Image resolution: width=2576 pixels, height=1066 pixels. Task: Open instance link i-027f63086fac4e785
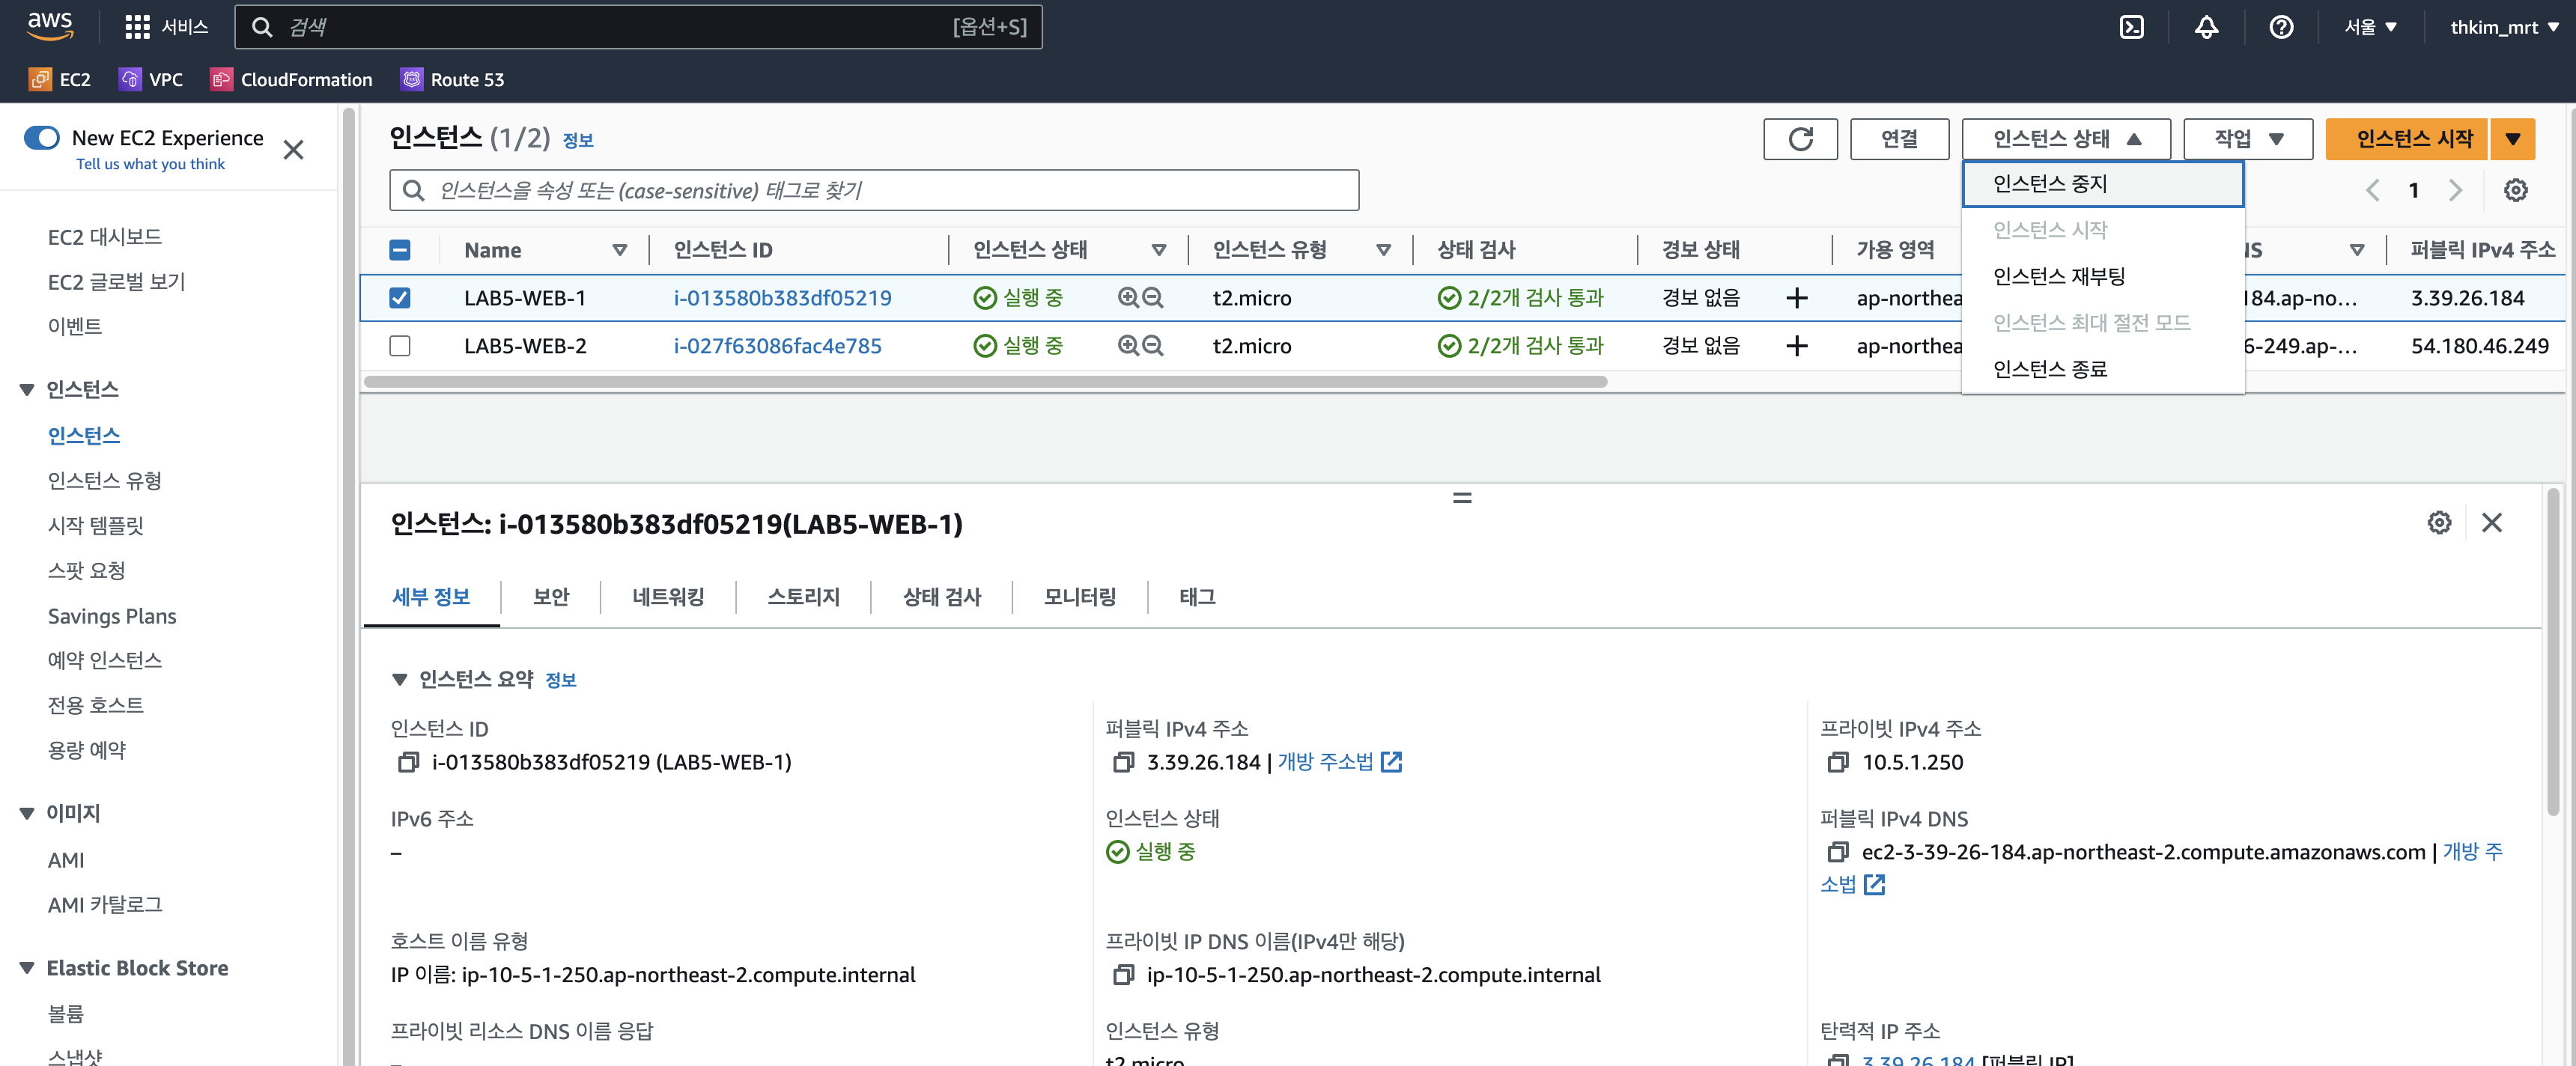pos(777,346)
